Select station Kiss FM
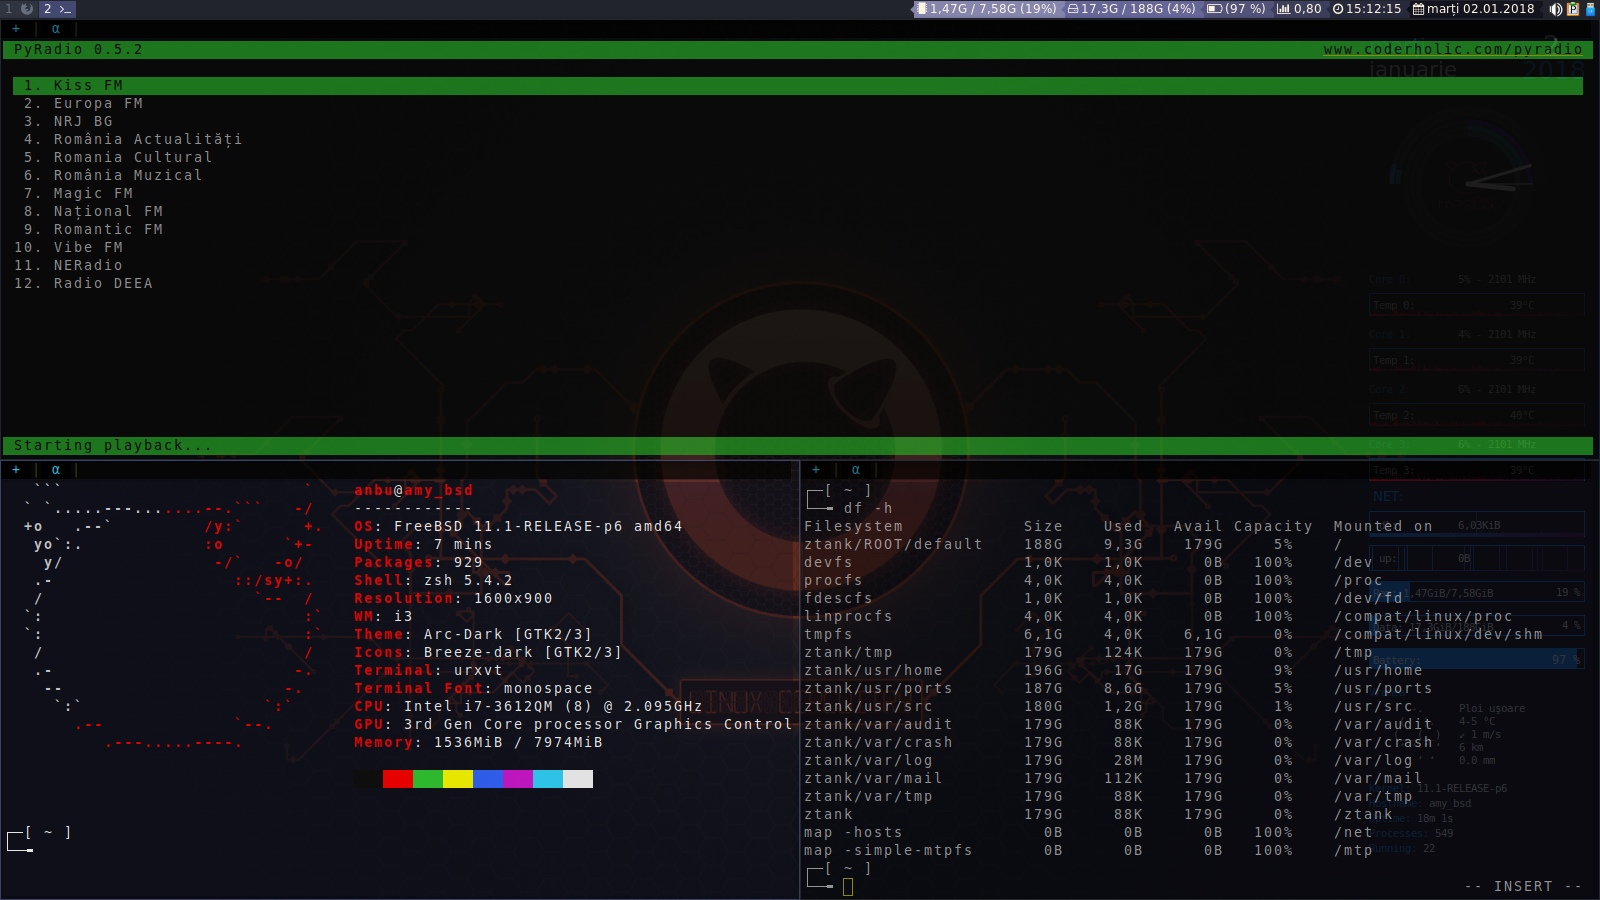 [x=798, y=86]
